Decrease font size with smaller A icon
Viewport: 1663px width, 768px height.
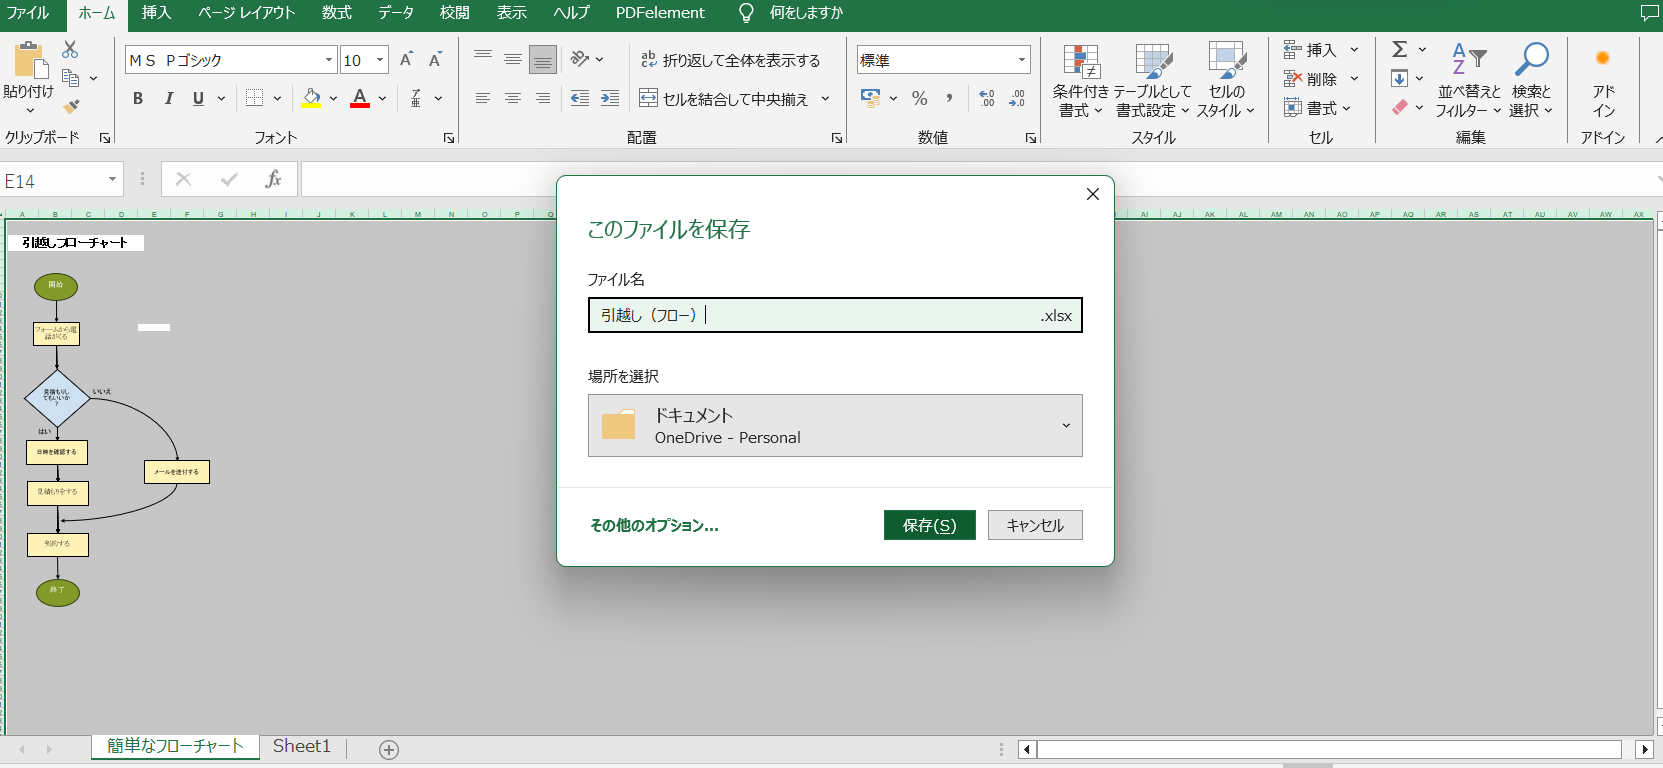pos(435,60)
